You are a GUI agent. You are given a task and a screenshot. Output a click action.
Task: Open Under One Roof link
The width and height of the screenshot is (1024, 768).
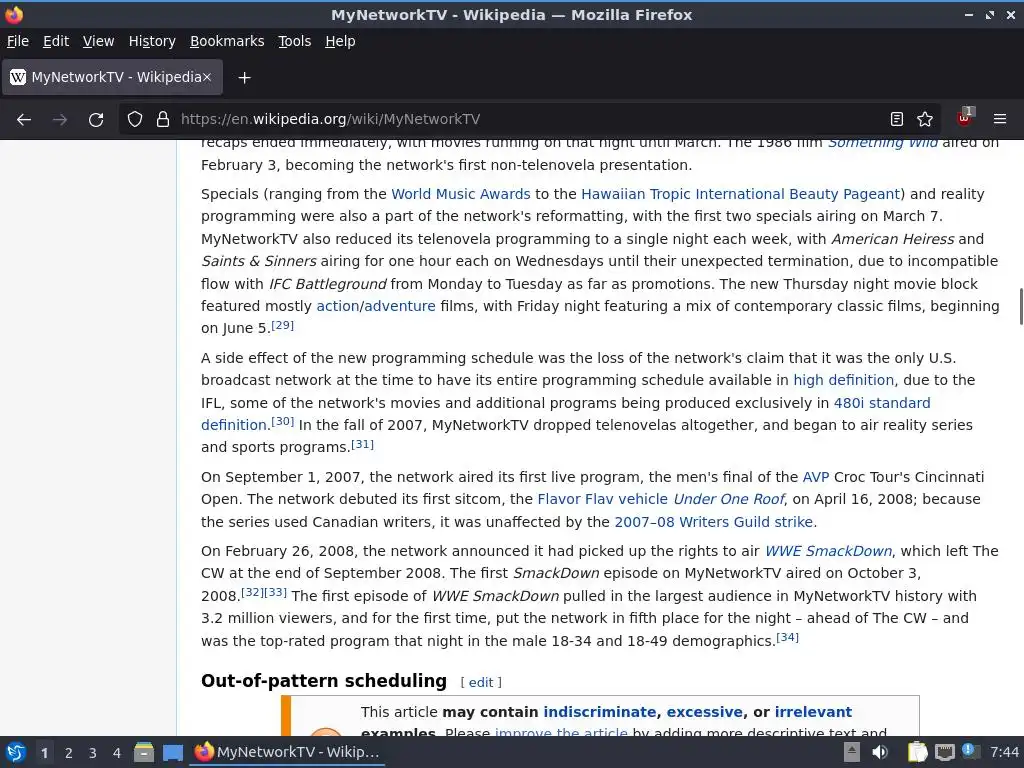click(x=728, y=500)
